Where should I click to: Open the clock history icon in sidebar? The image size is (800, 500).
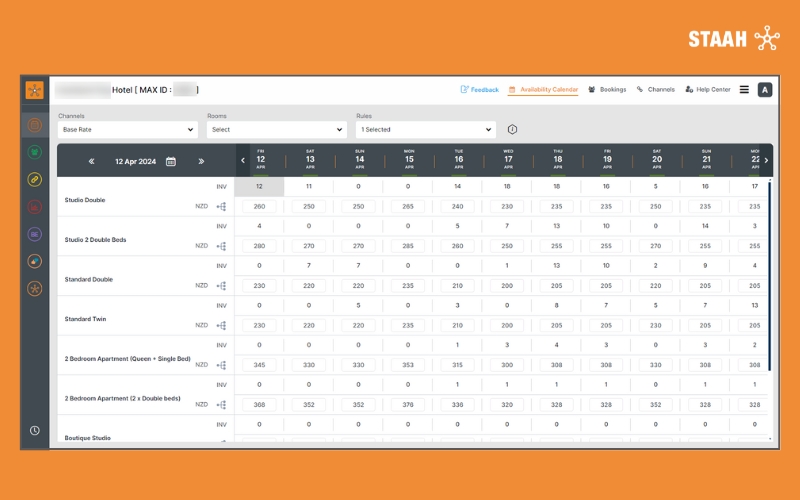click(x=35, y=431)
